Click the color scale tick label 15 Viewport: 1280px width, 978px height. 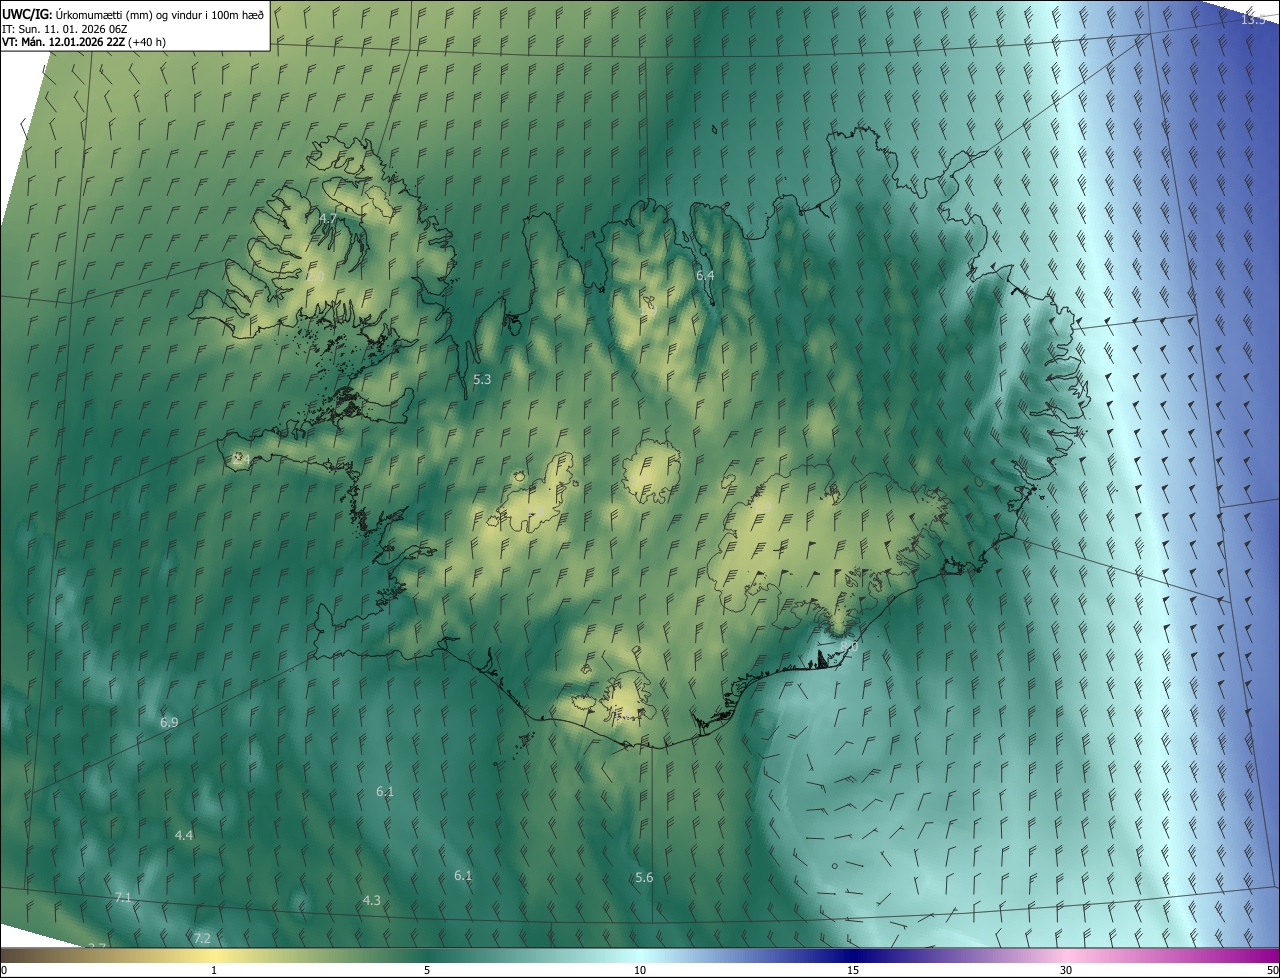pyautogui.click(x=853, y=970)
